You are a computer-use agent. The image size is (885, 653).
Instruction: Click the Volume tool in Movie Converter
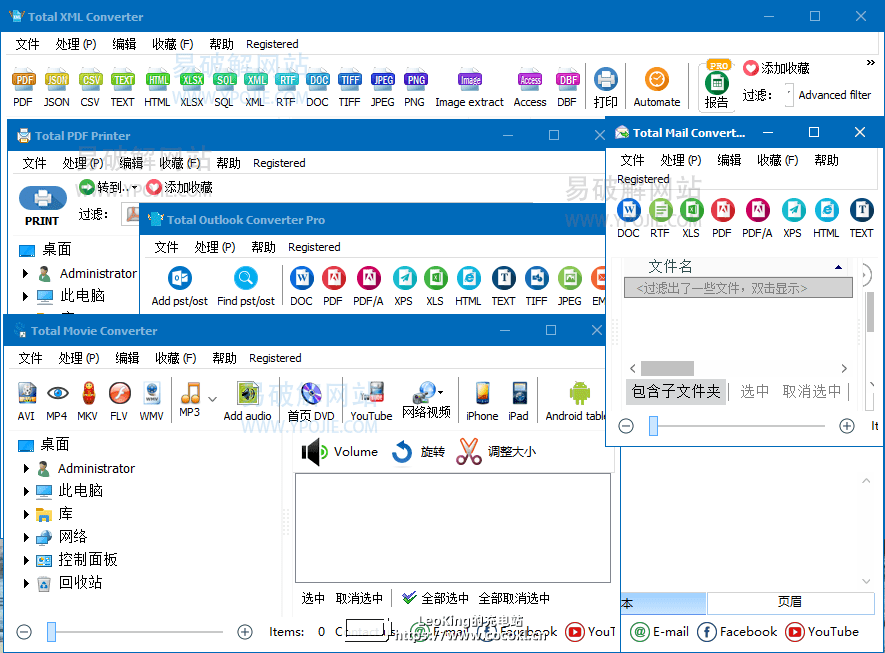339,452
